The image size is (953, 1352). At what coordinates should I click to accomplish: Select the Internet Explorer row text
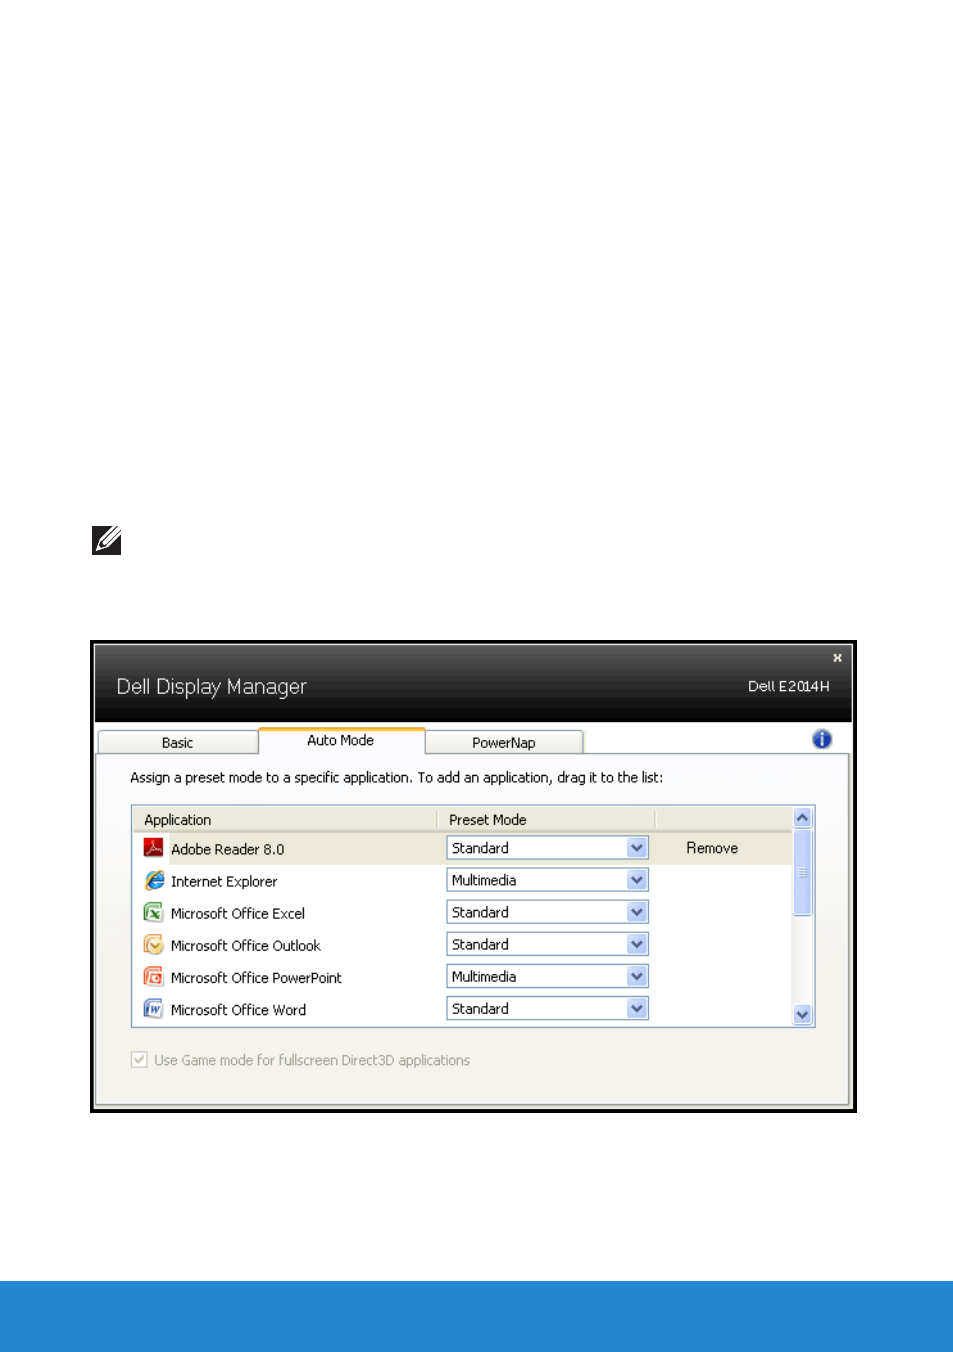[x=224, y=881]
